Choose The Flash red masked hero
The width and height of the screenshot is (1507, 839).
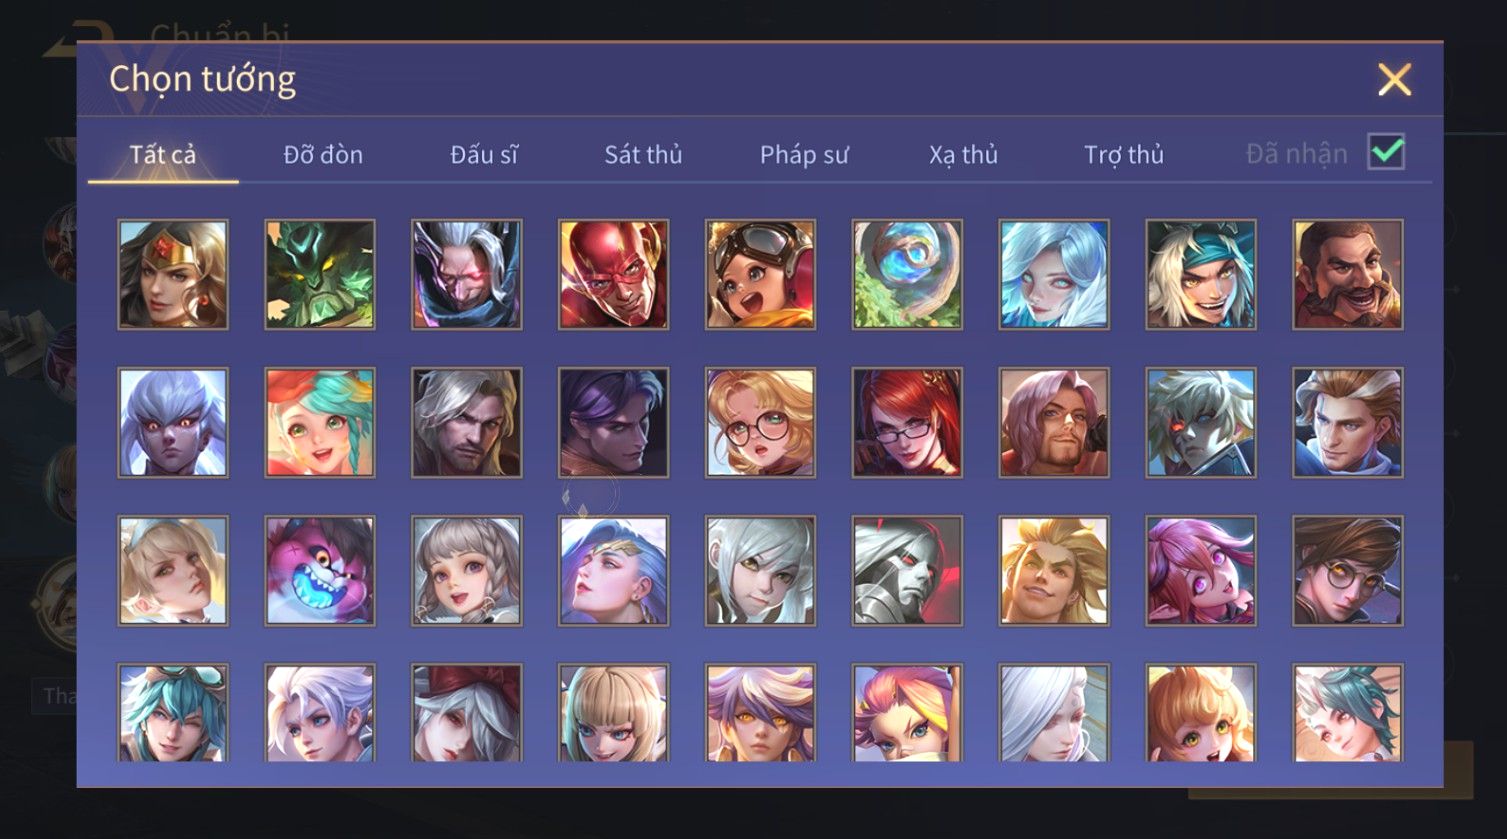click(x=613, y=274)
